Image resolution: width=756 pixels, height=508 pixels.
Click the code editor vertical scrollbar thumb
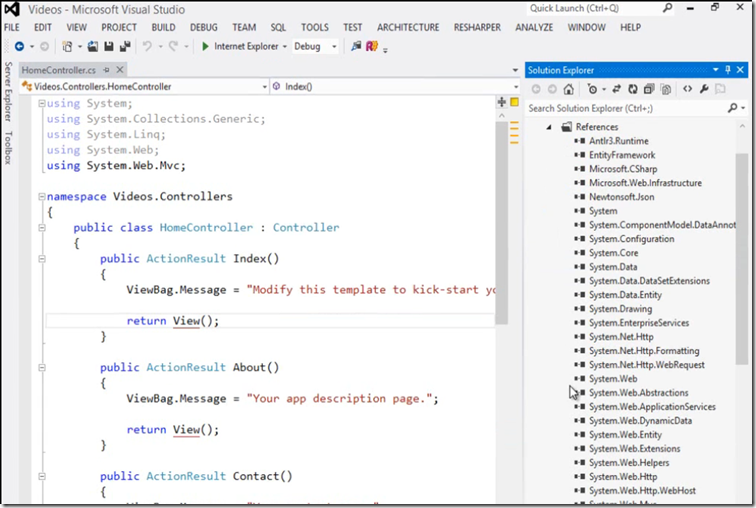tap(501, 223)
